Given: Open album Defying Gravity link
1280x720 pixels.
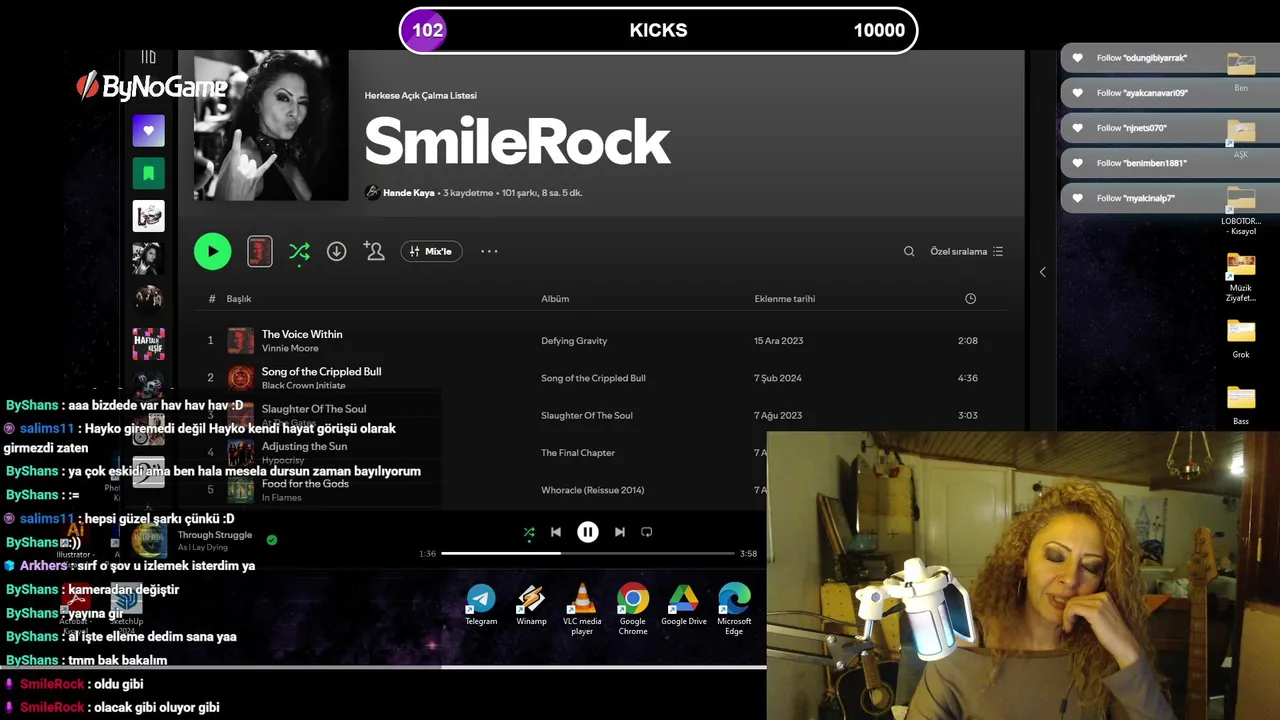Looking at the screenshot, I should [x=574, y=341].
